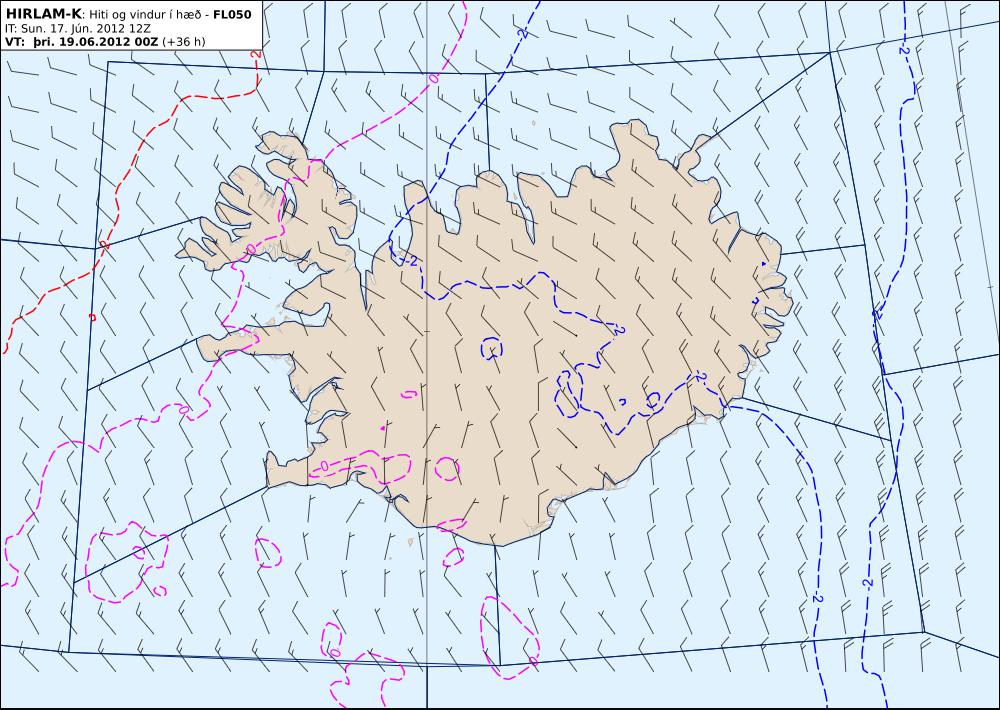Select the 'Hiti og vindur í hæð' caption
This screenshot has width=1000, height=710.
click(x=145, y=15)
